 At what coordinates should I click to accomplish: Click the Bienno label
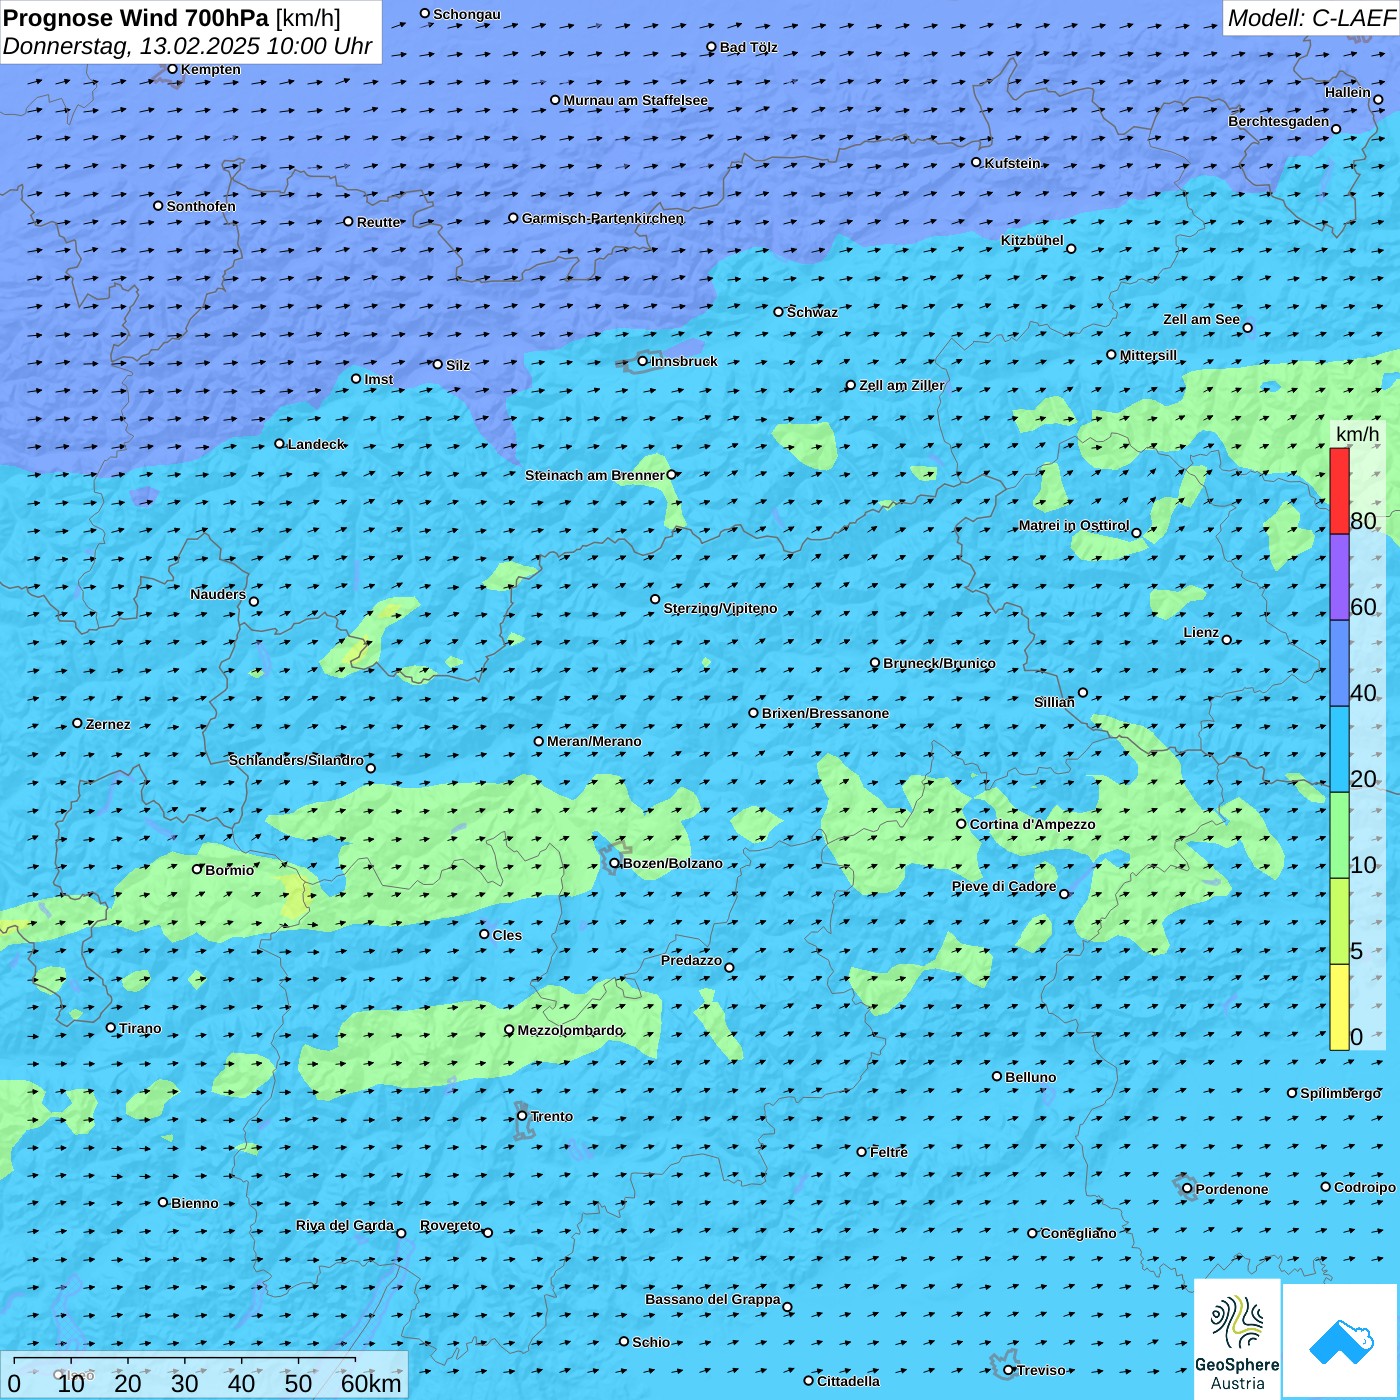point(195,1203)
